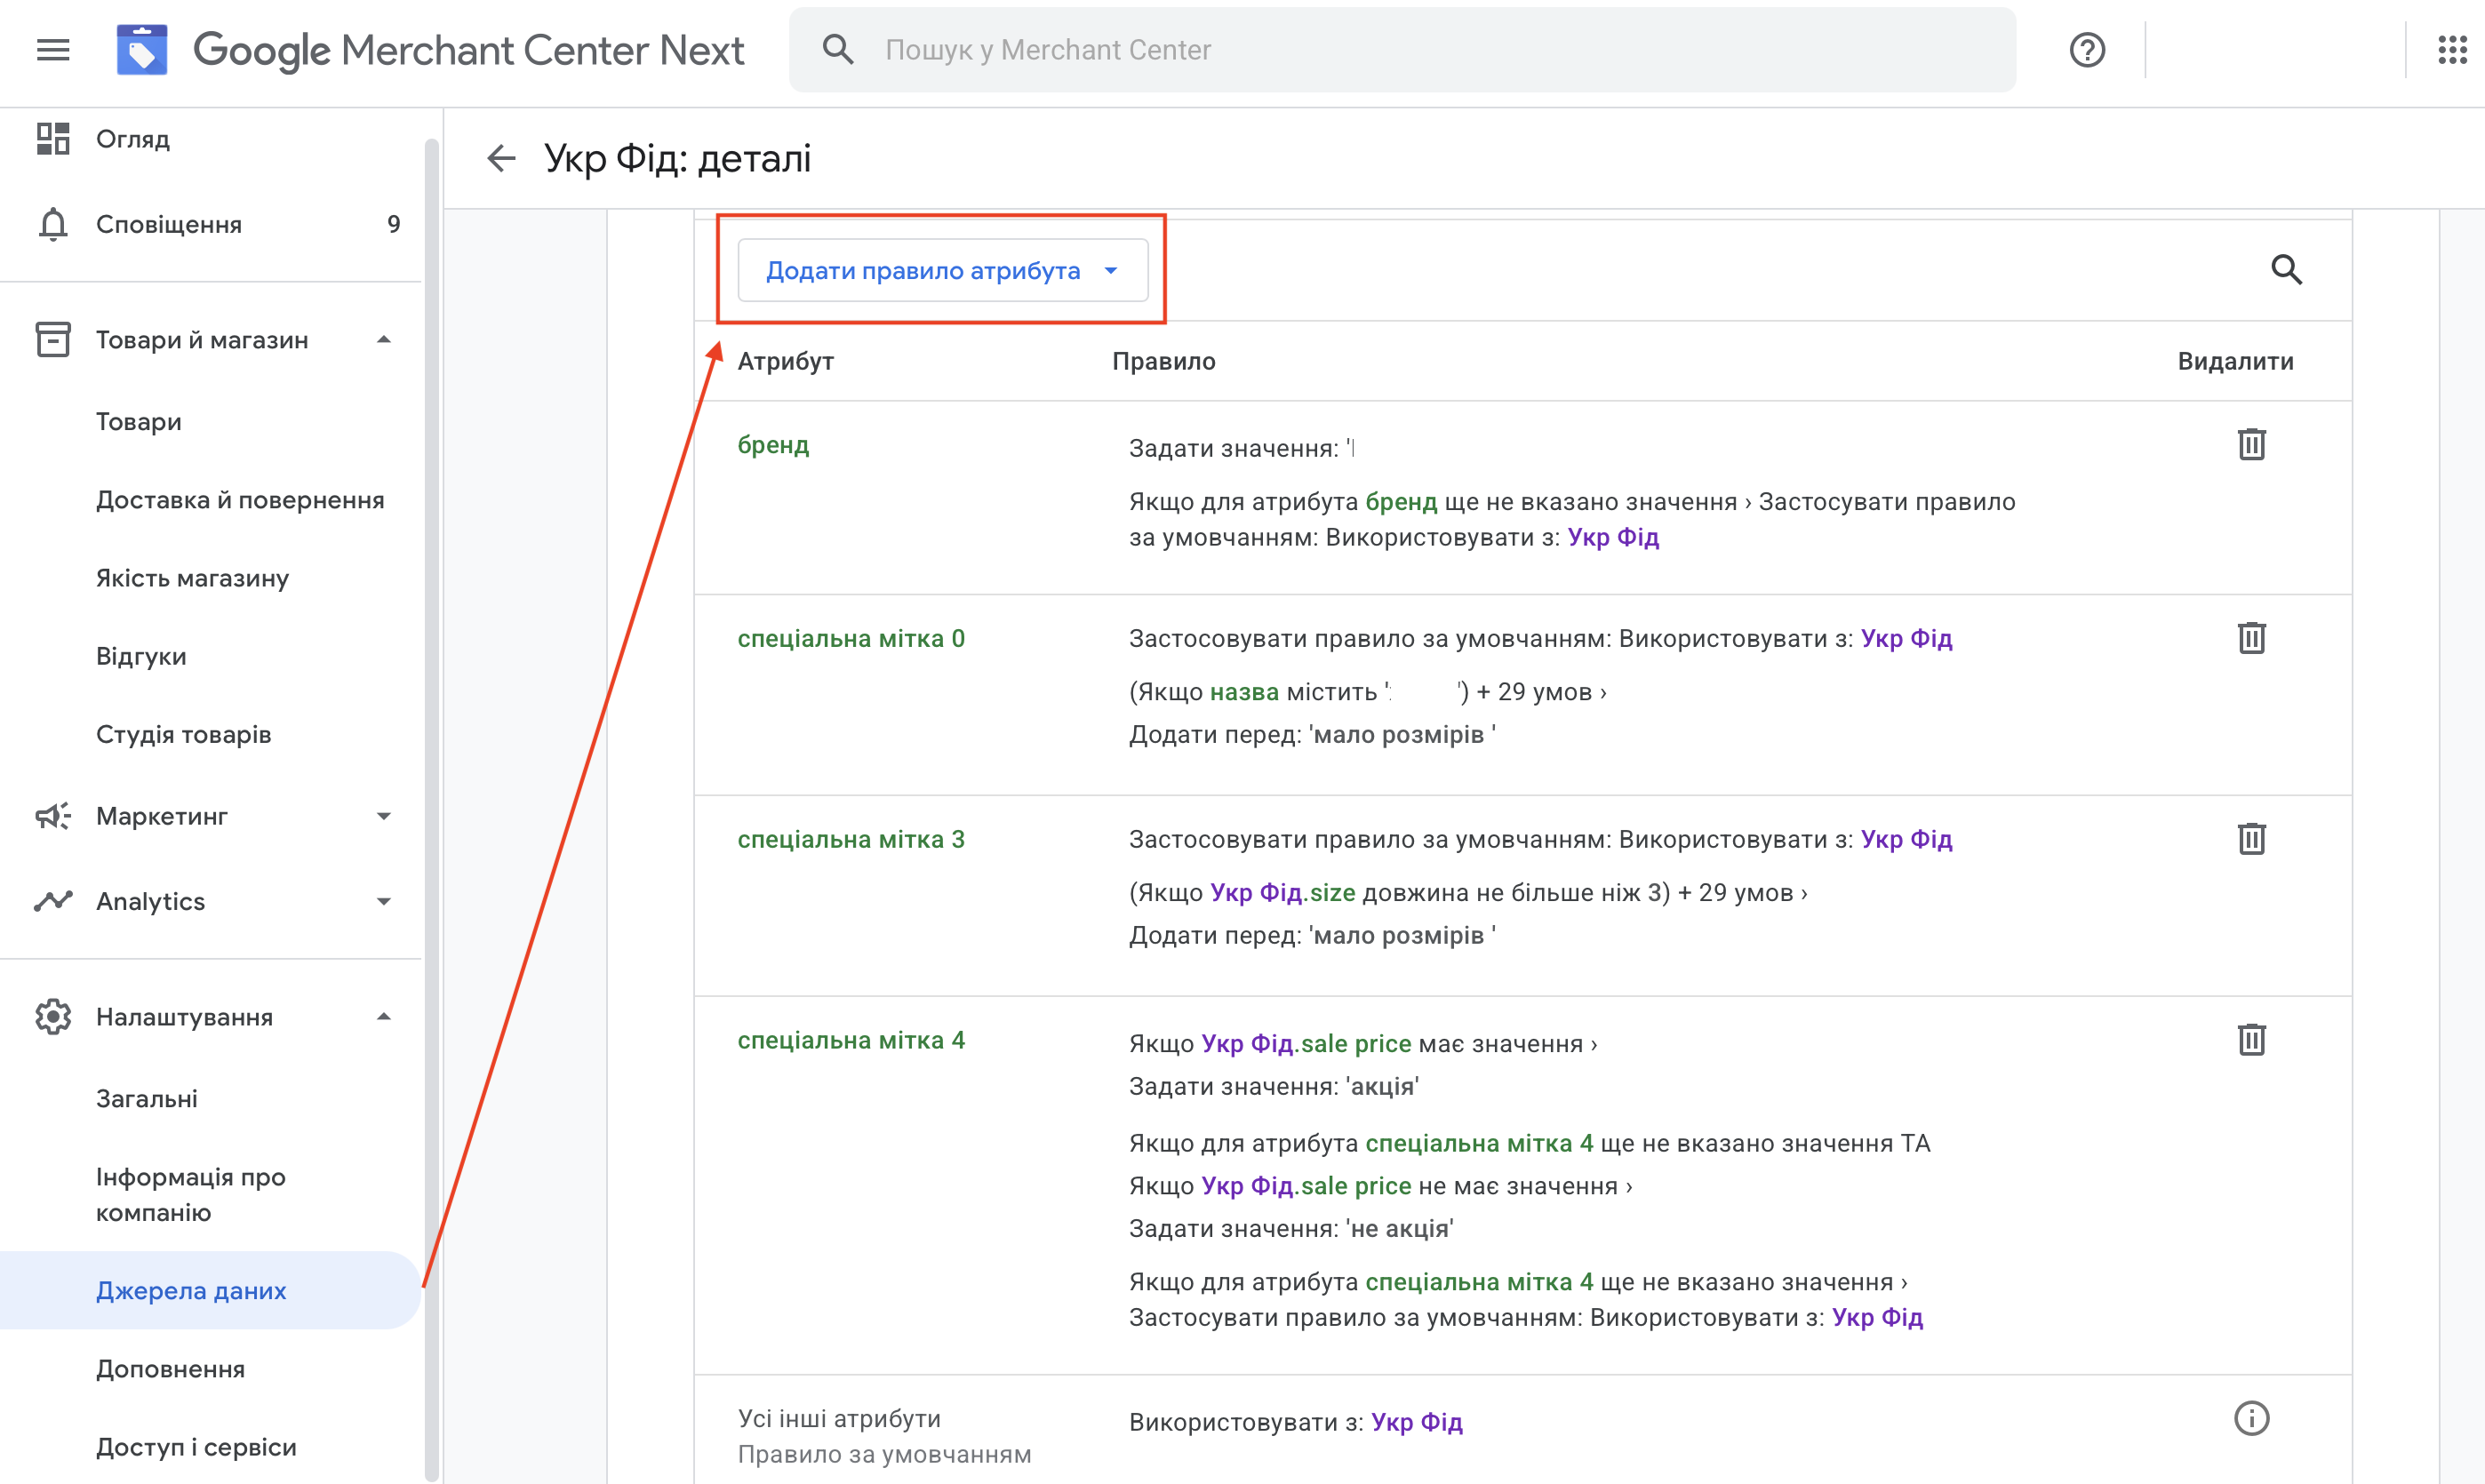This screenshot has width=2485, height=1484.
Task: Select Доставка й повернення in sidebar
Action: point(240,500)
